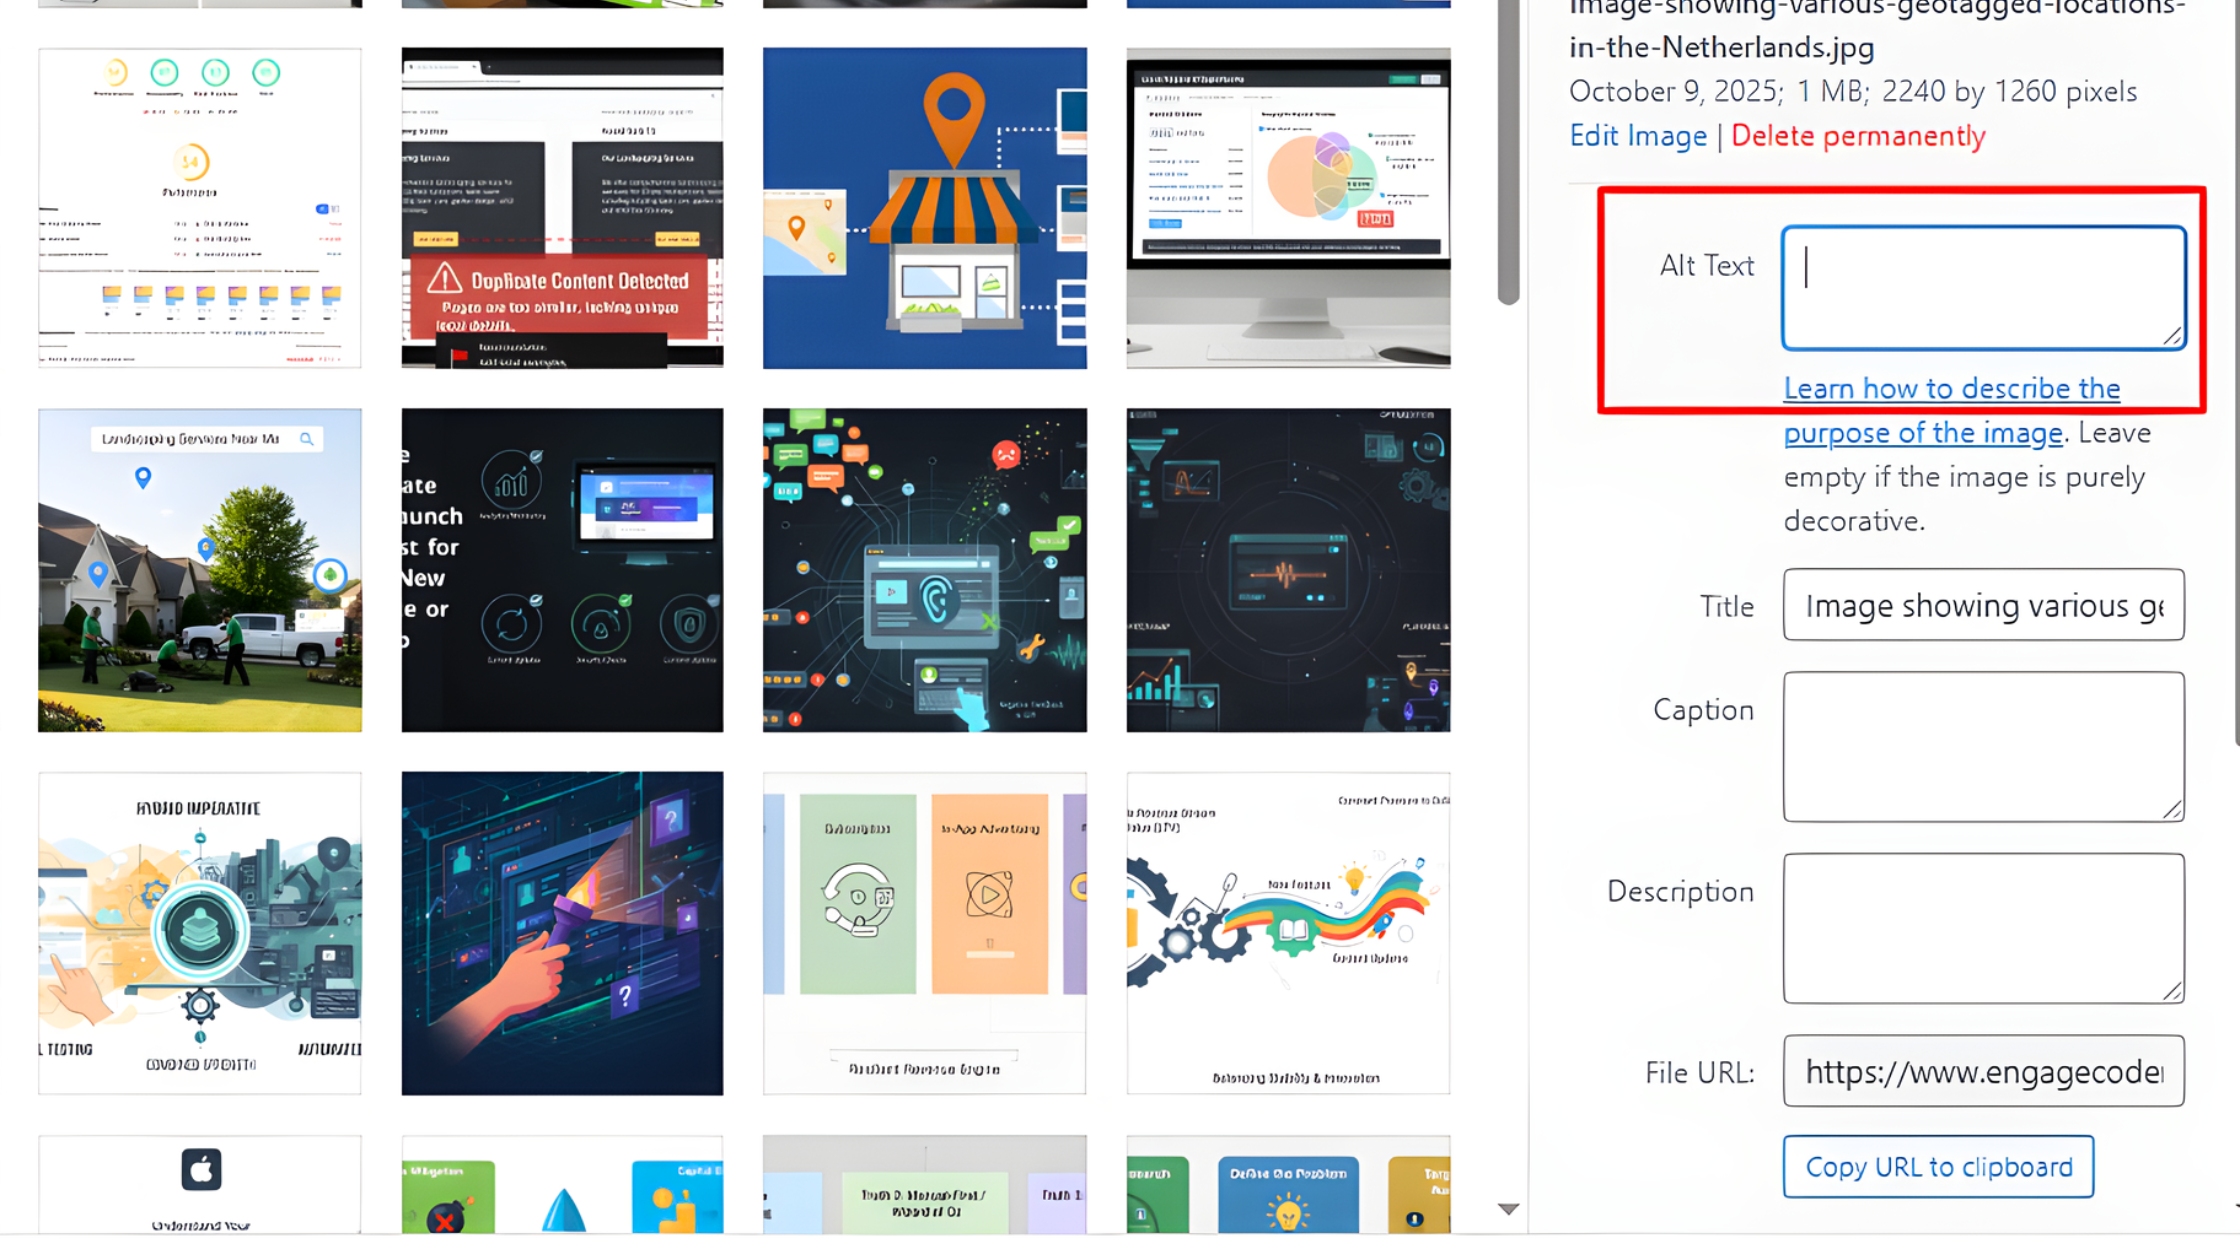Viewport: 2240px width, 1260px height.
Task: Select the rainbow wave and gears thumbnail
Action: (x=1287, y=932)
